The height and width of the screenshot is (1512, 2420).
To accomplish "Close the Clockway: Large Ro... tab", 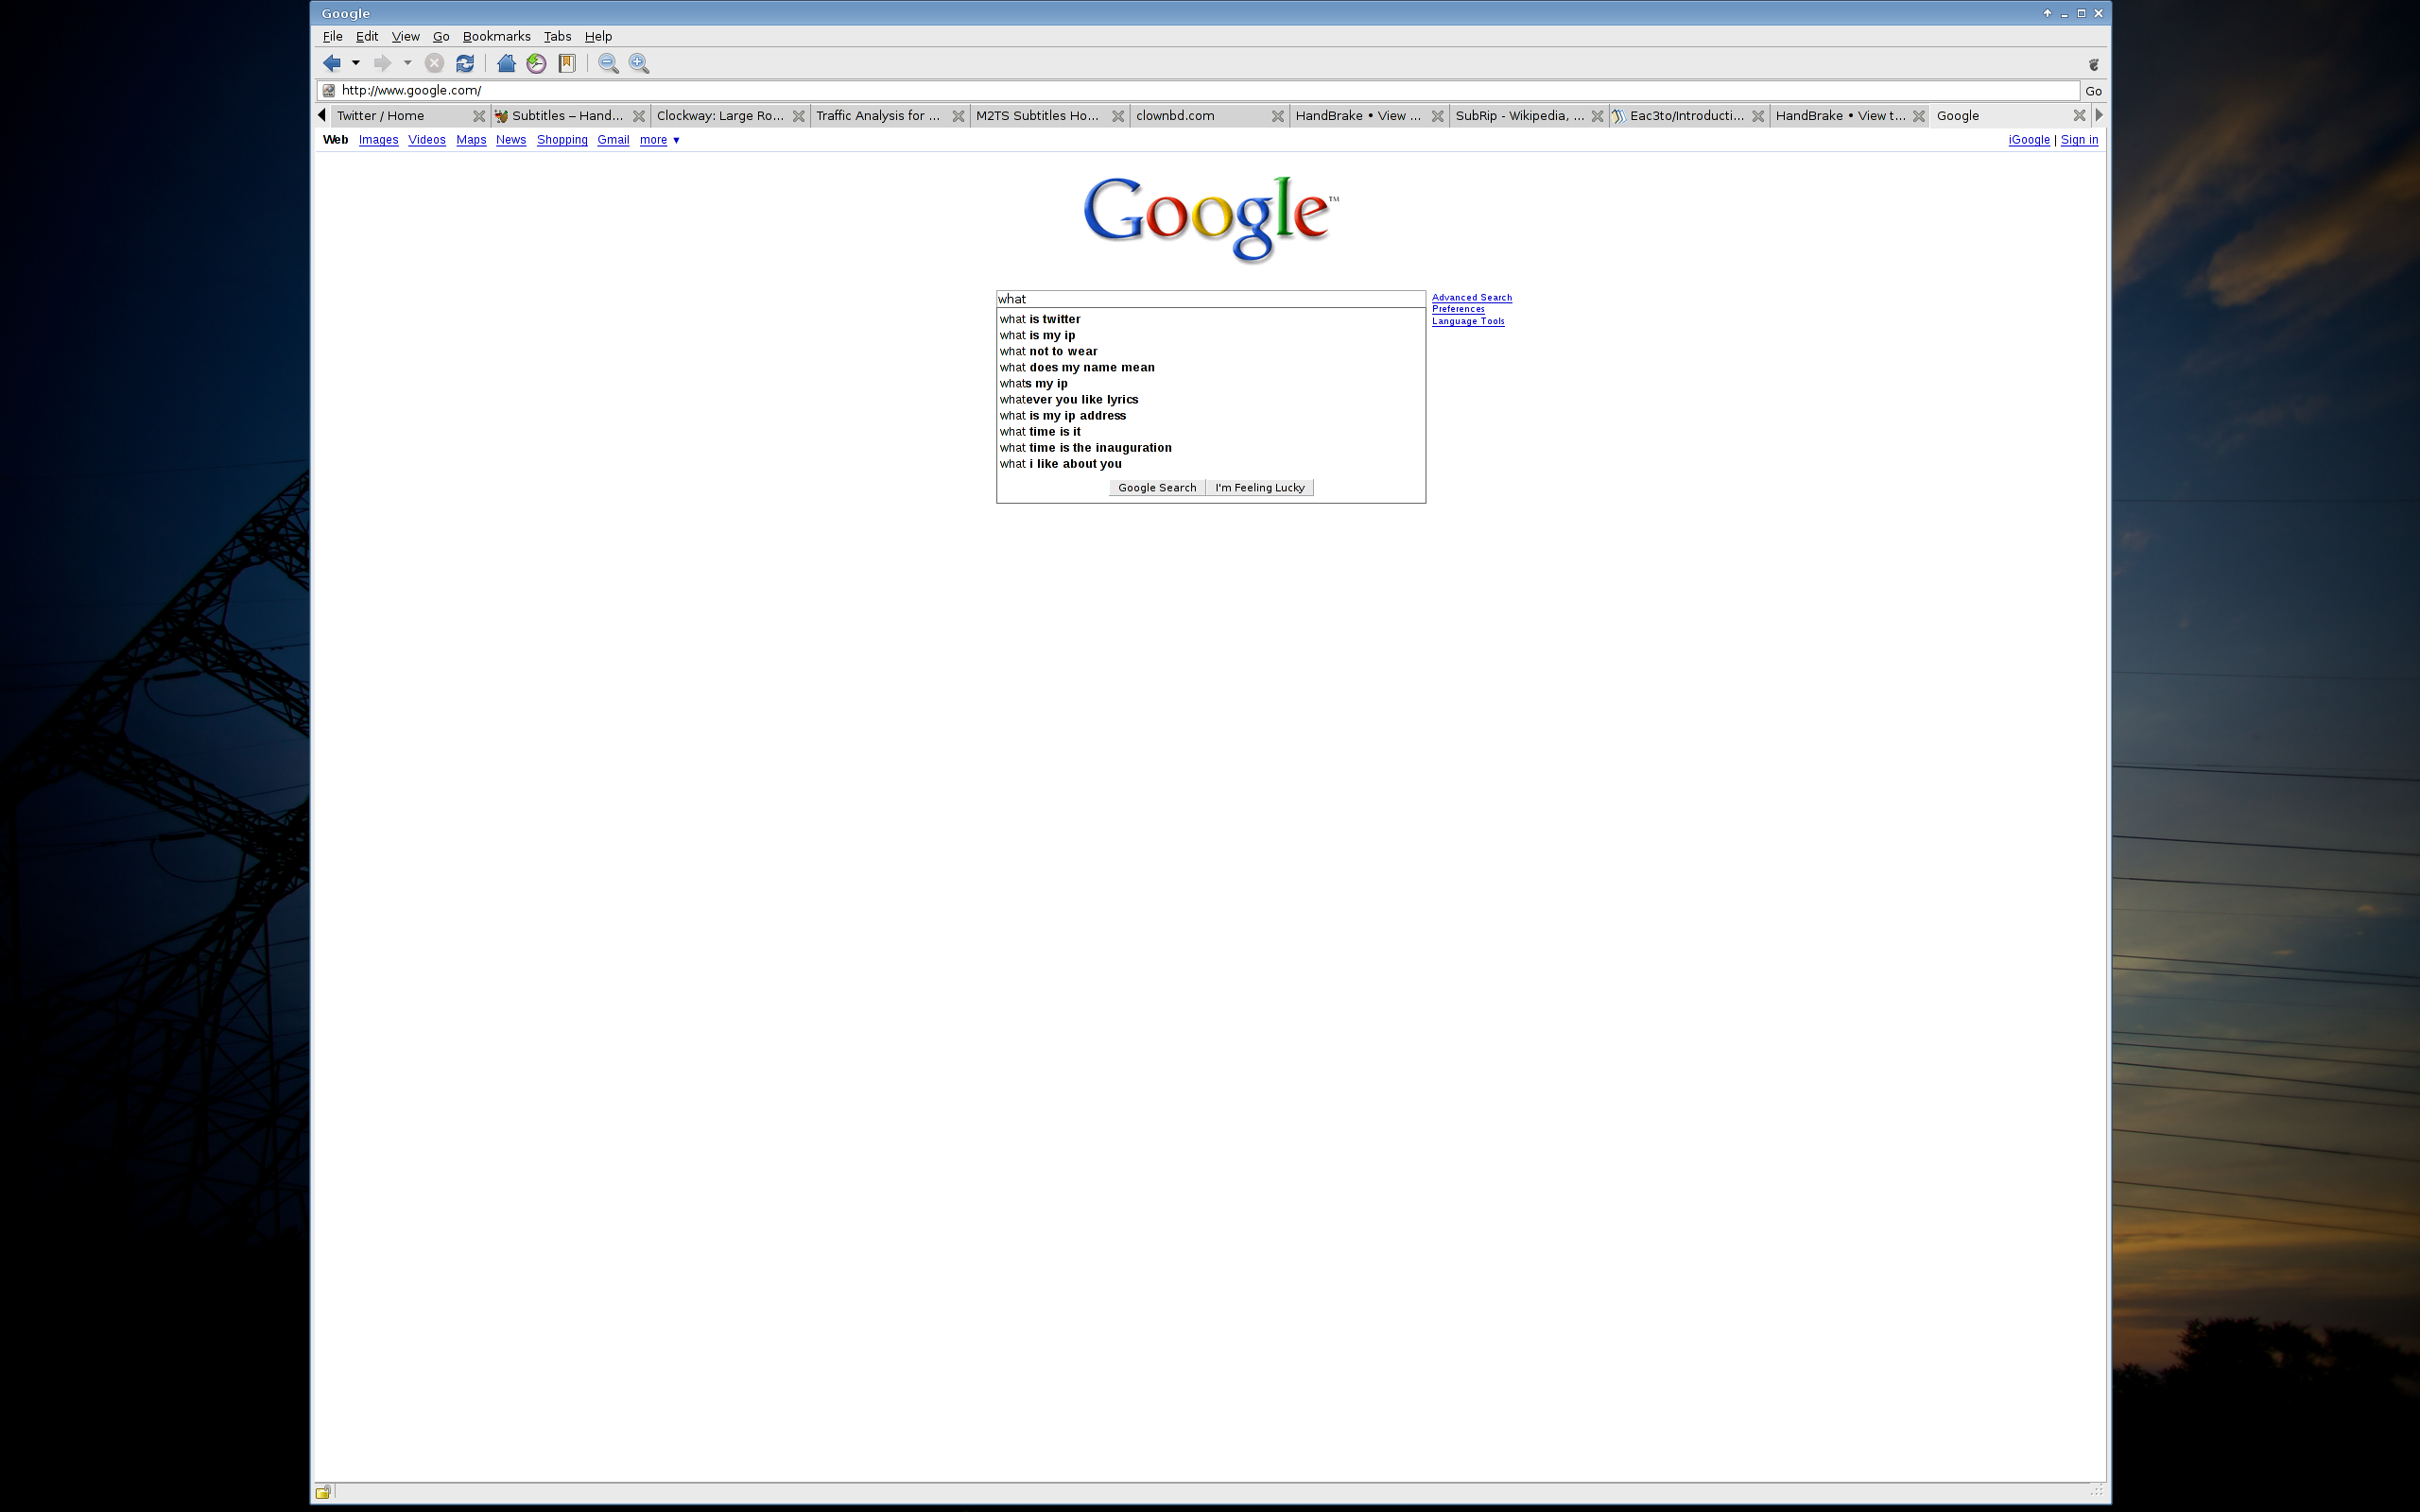I will (799, 116).
